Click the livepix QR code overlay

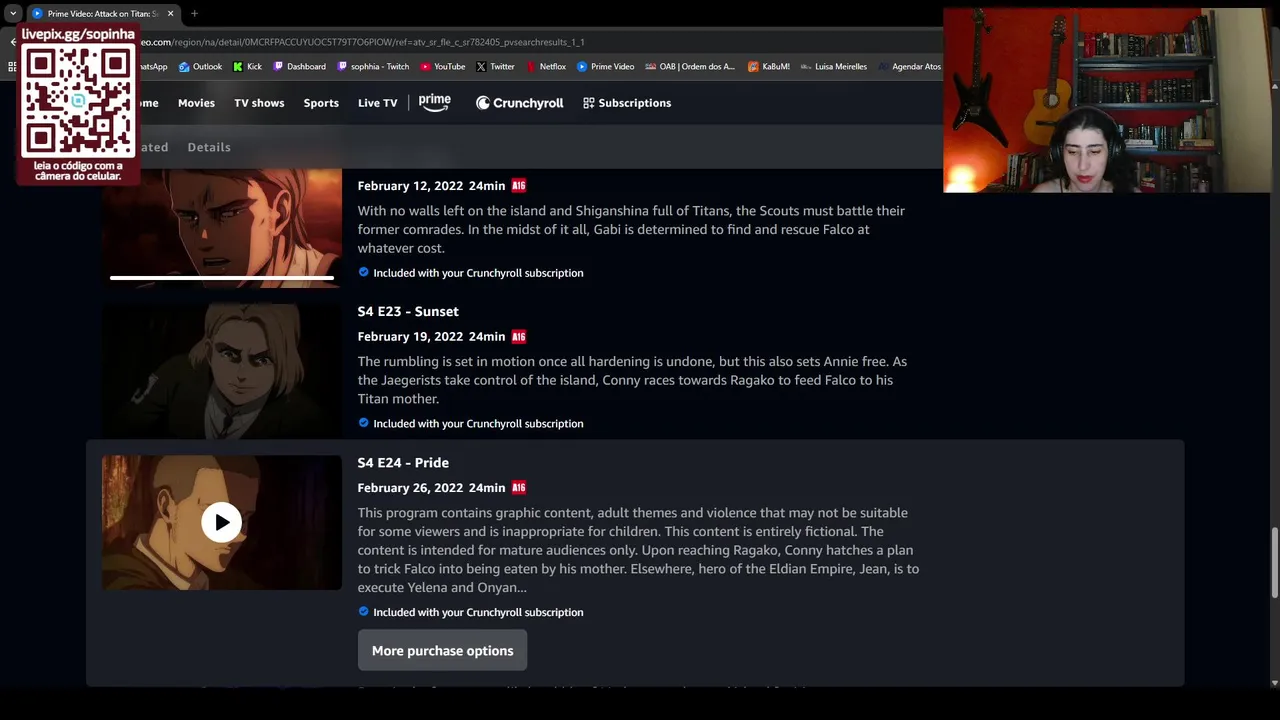coord(78,103)
